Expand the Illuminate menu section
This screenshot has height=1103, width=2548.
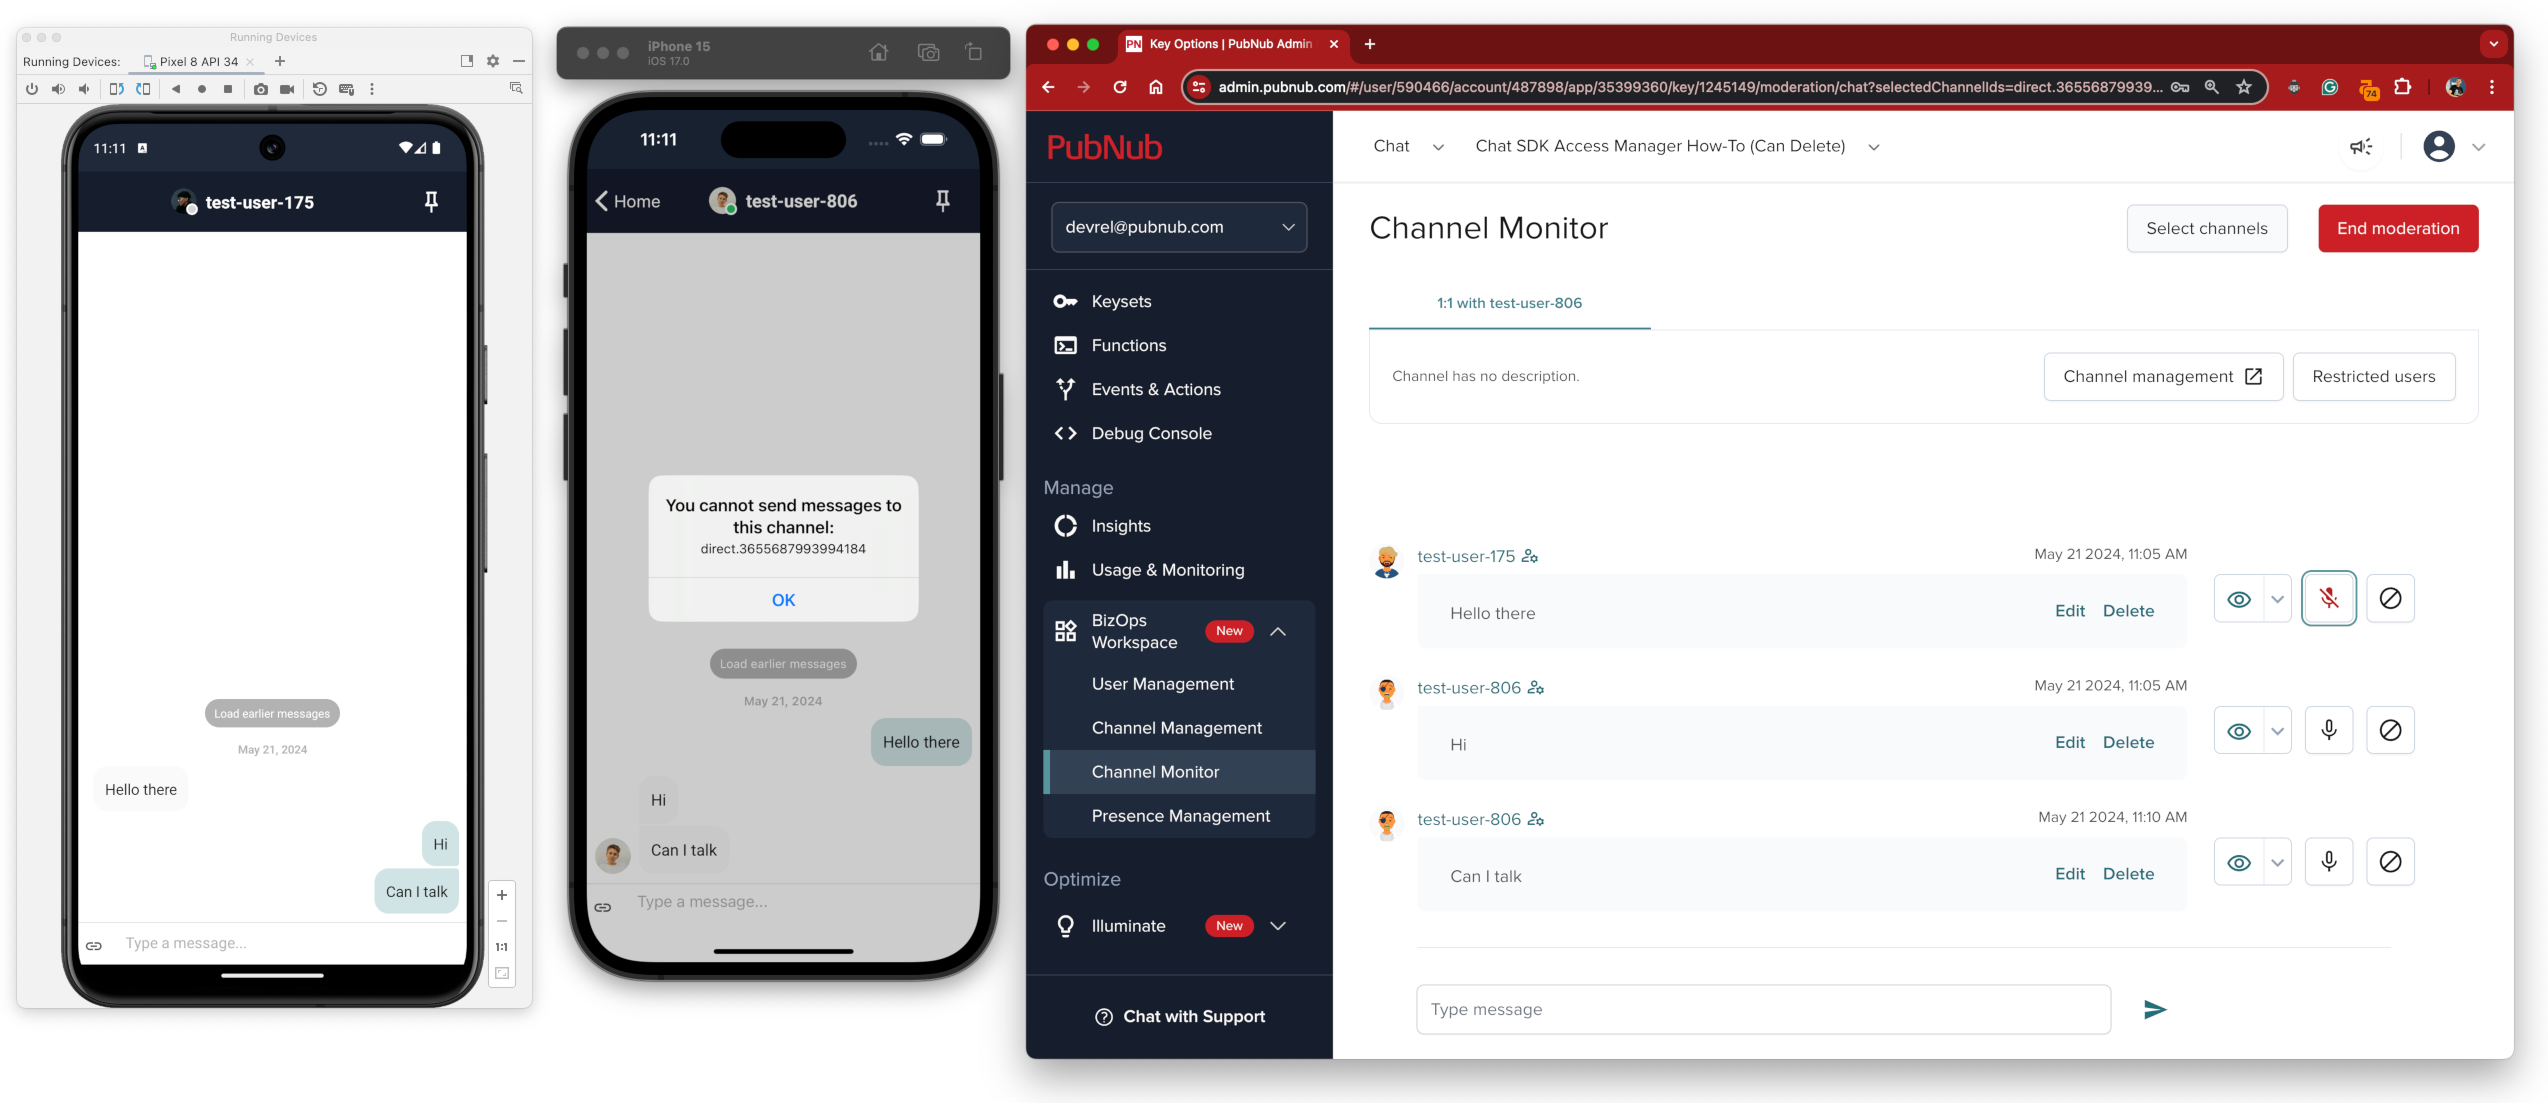[1277, 926]
